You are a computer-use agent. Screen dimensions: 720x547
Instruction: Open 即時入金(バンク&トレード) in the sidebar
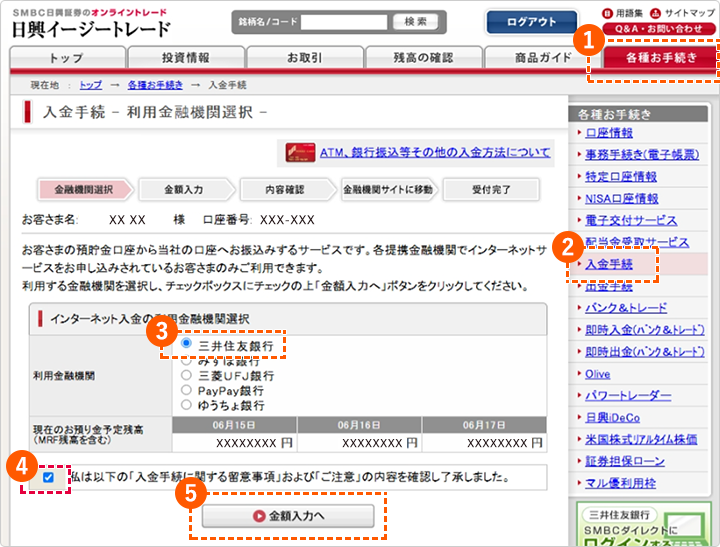[645, 330]
